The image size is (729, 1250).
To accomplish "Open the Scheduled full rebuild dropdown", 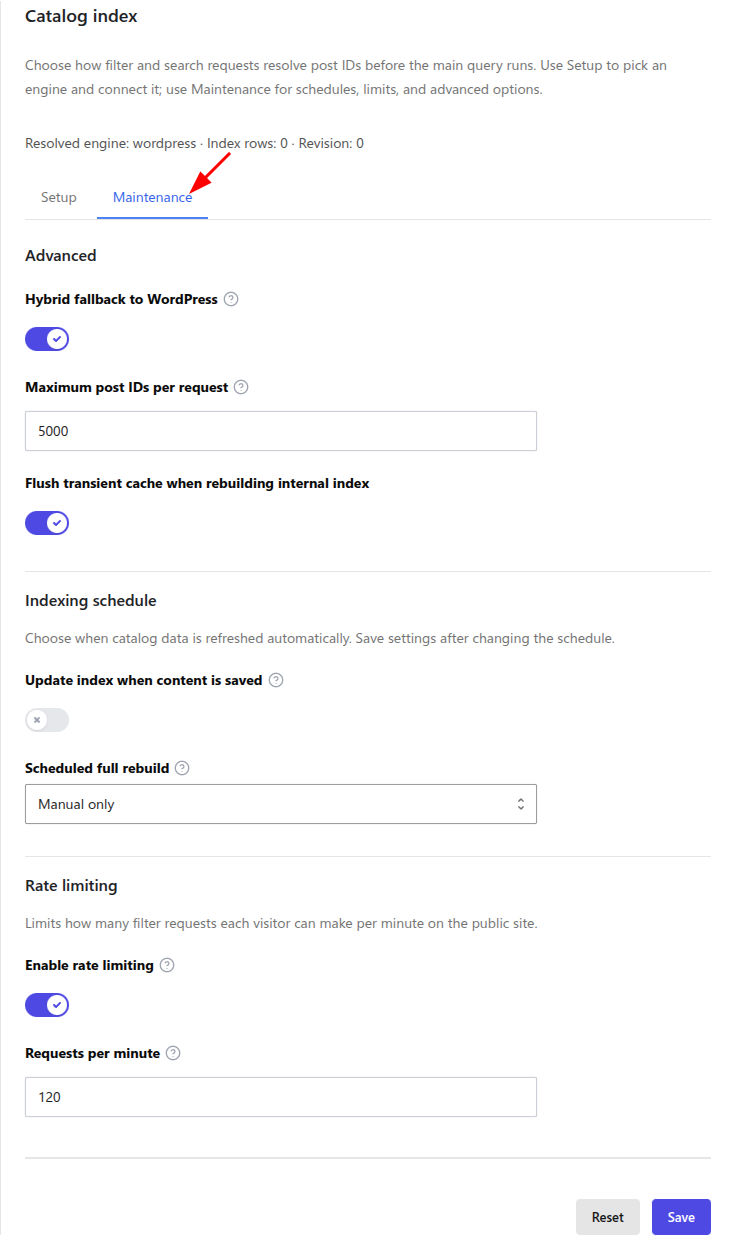I will tap(281, 804).
